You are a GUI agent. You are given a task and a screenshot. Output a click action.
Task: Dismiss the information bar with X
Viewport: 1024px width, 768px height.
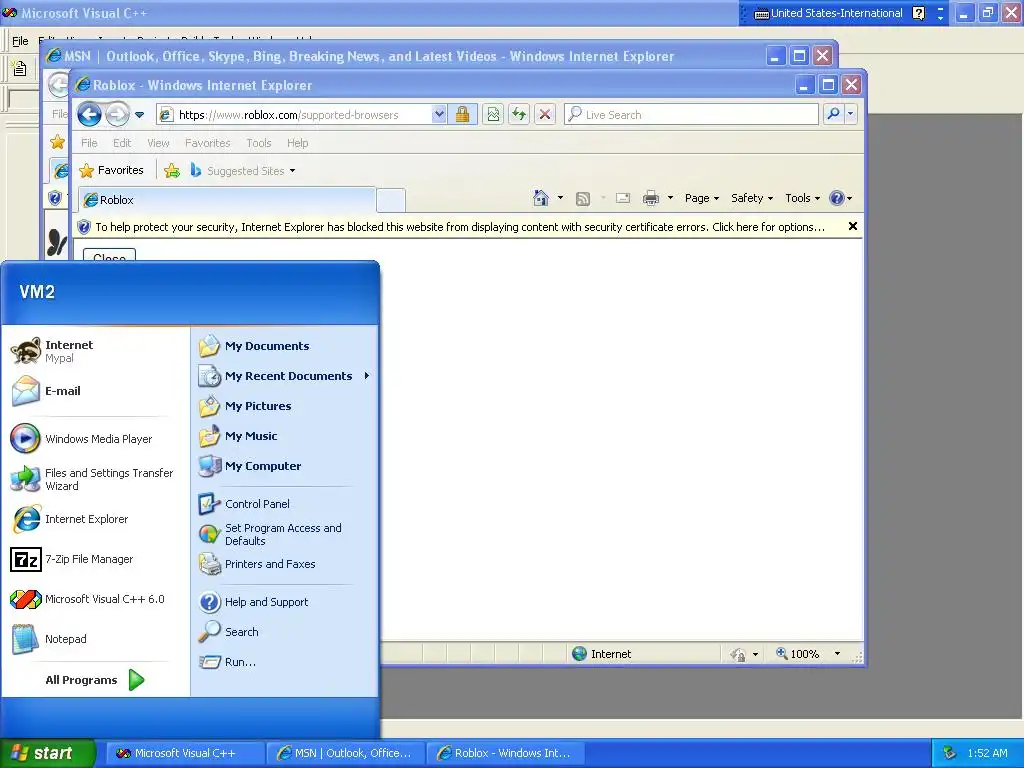coord(852,227)
